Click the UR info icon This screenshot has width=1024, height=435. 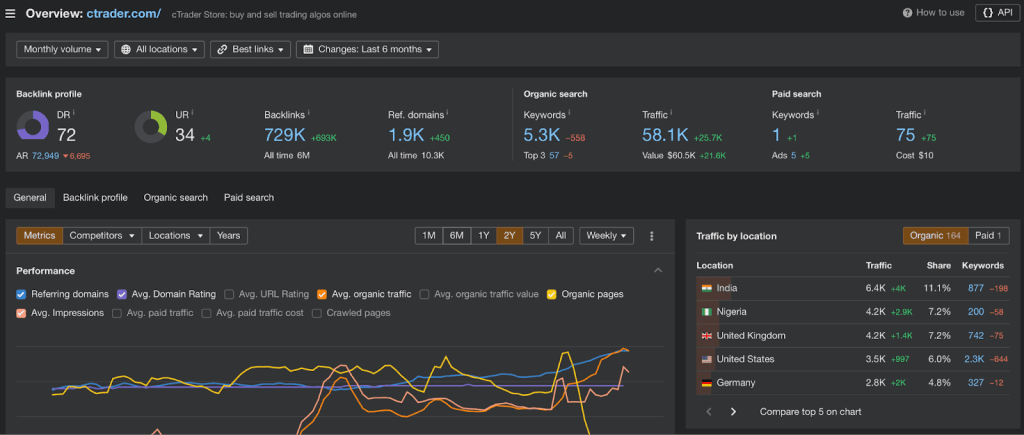coord(193,113)
